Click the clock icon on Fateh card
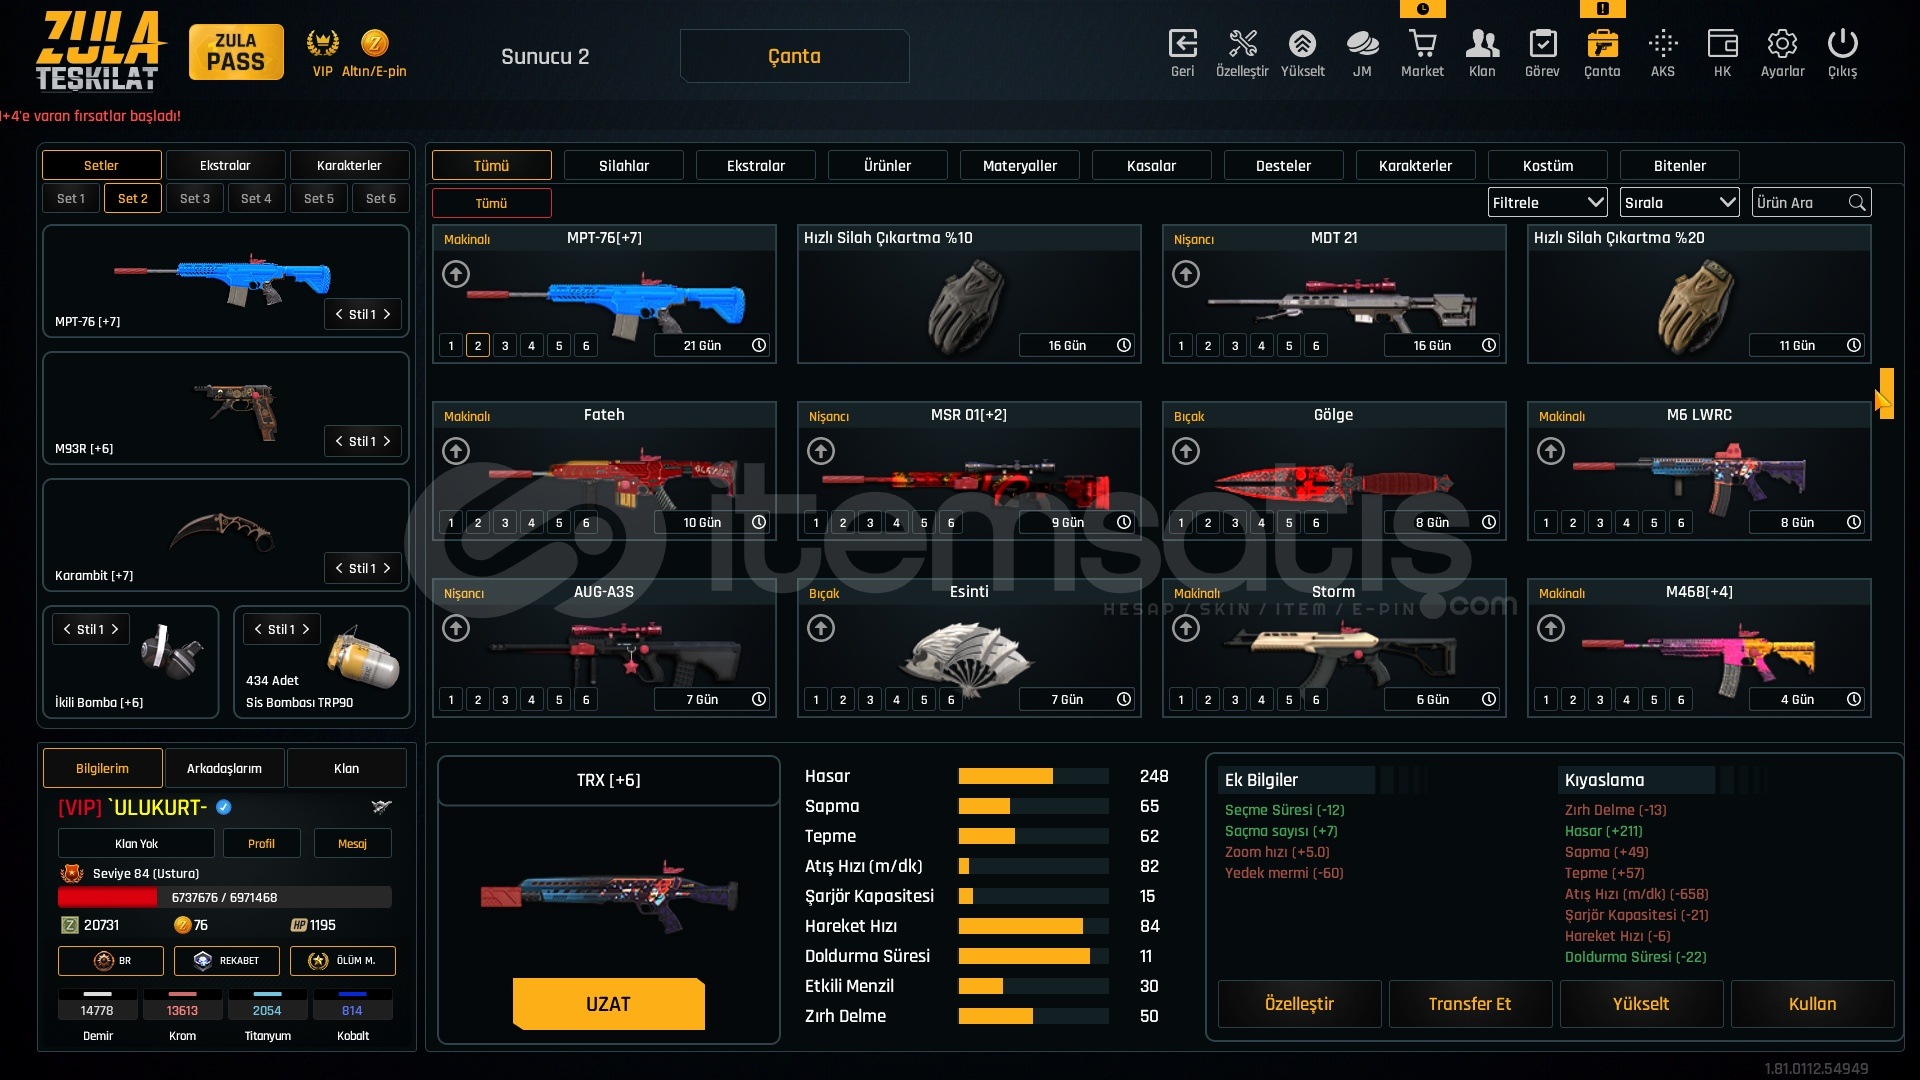Viewport: 1920px width, 1080px height. (x=759, y=522)
